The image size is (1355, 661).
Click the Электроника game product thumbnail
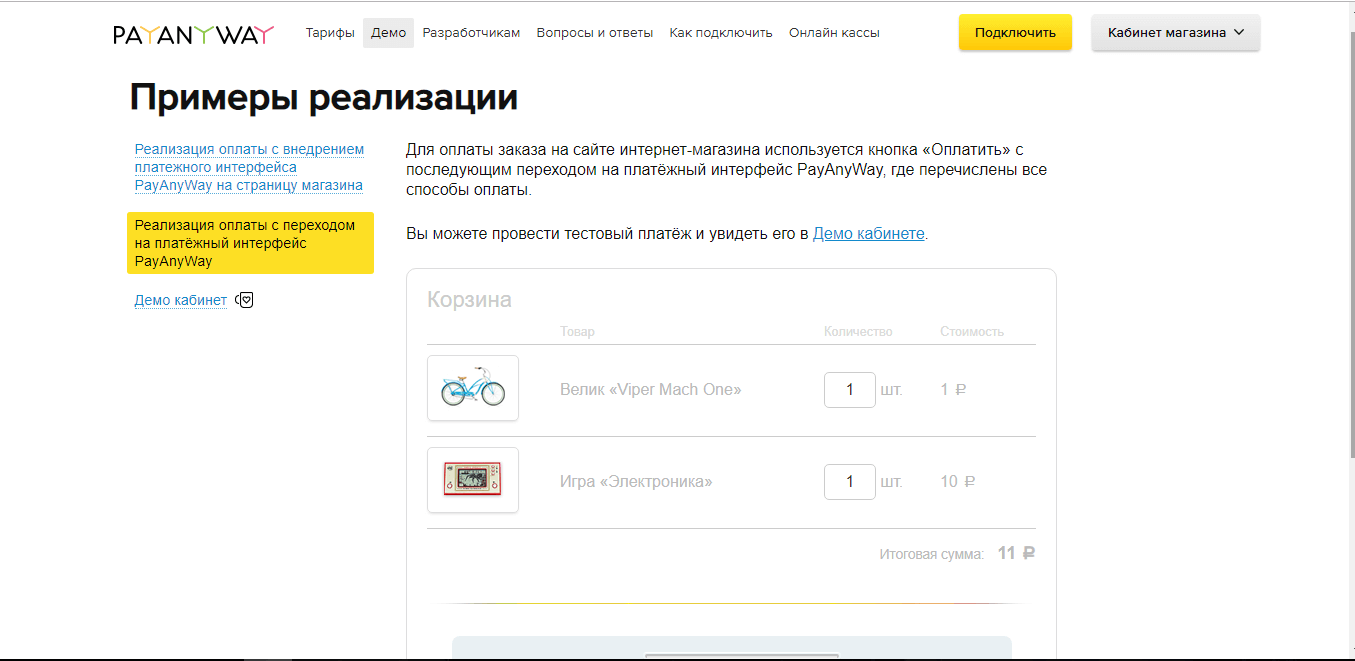point(473,480)
